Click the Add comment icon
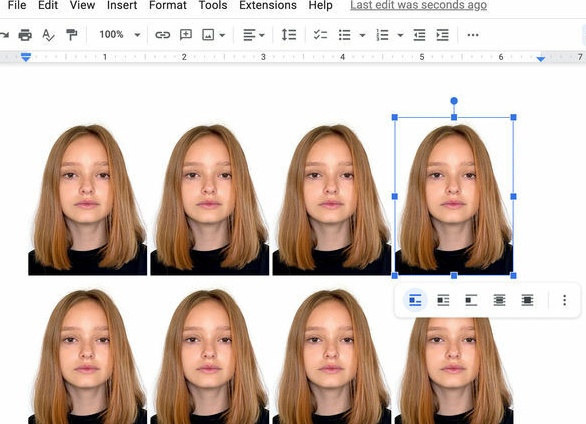The width and height of the screenshot is (586, 424). tap(186, 35)
